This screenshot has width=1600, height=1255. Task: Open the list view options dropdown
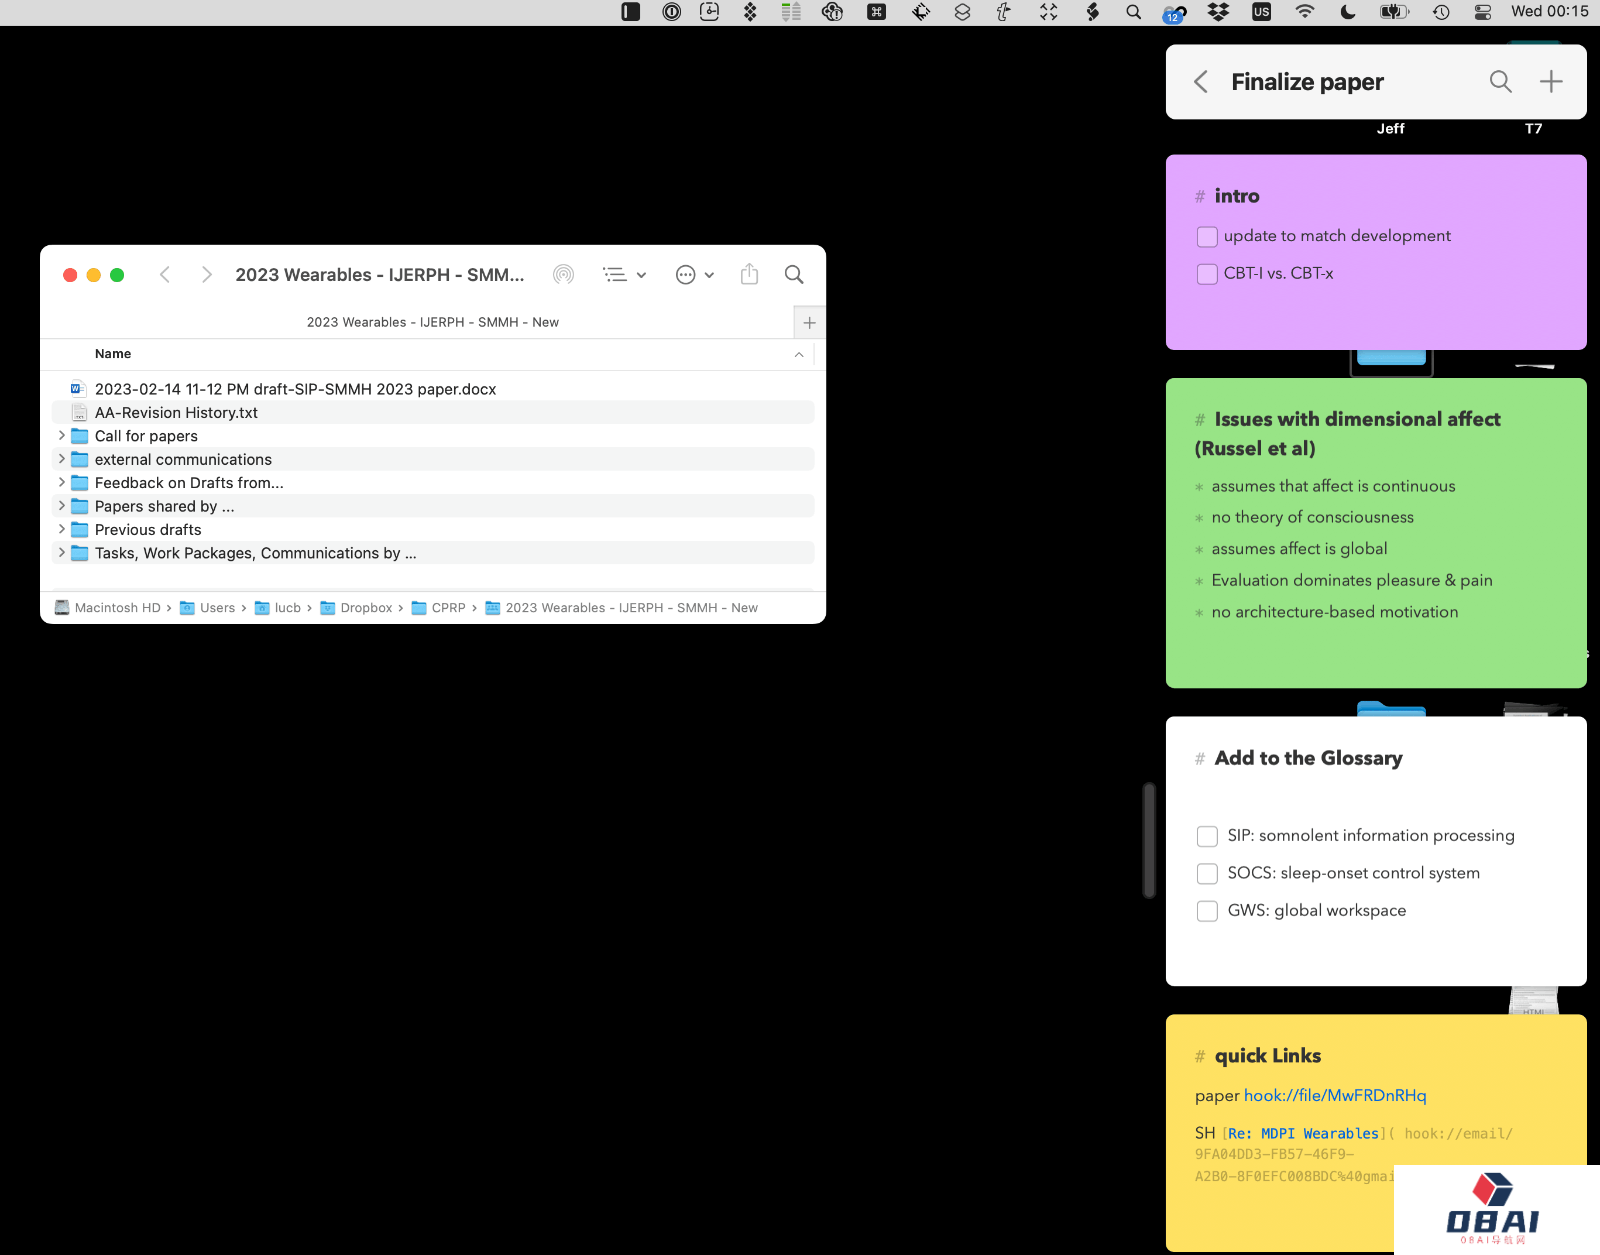[x=625, y=275]
